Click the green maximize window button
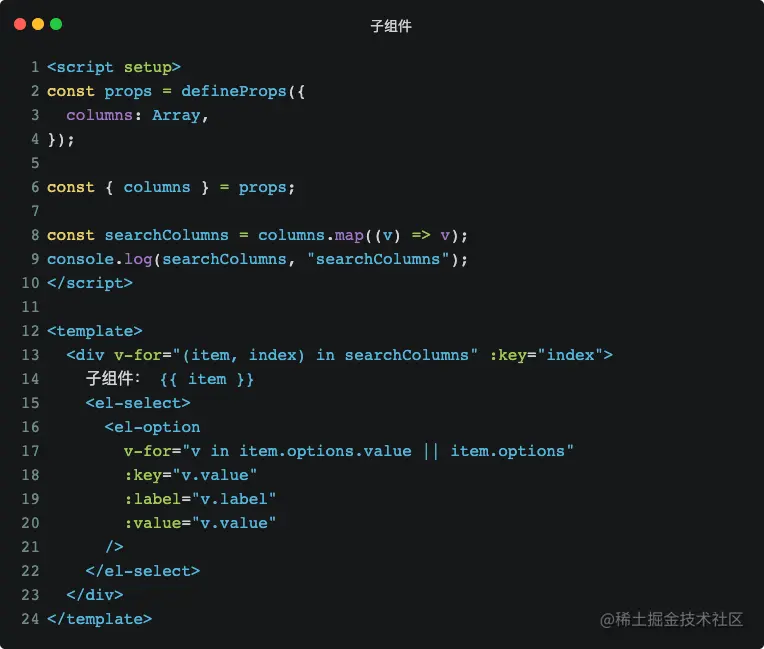 point(56,24)
